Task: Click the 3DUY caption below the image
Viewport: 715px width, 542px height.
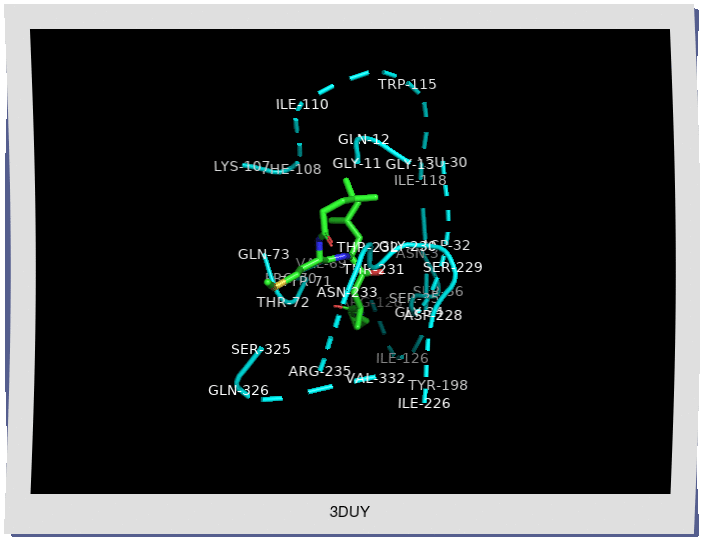Action: coord(349,512)
